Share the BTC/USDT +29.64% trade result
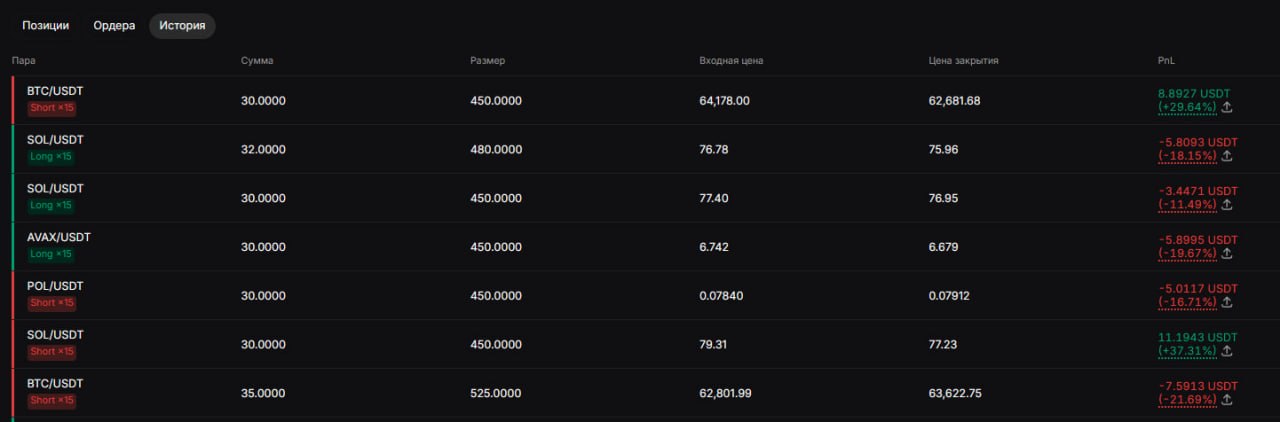The height and width of the screenshot is (422, 1280). tap(1227, 107)
